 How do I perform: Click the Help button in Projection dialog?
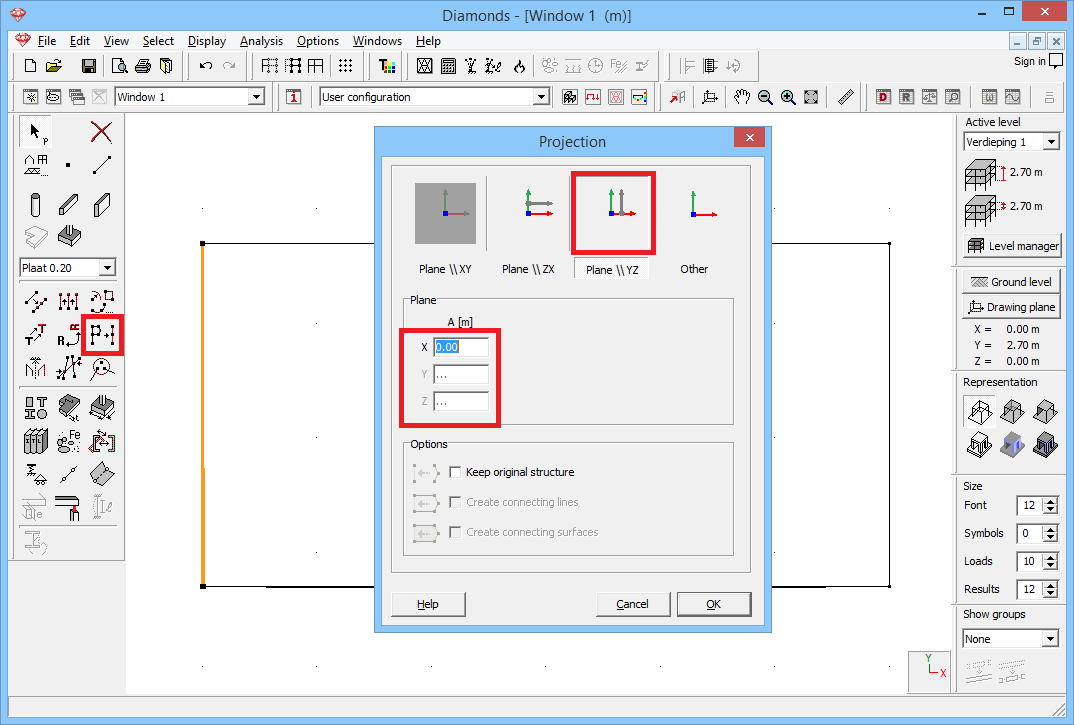pyautogui.click(x=428, y=604)
